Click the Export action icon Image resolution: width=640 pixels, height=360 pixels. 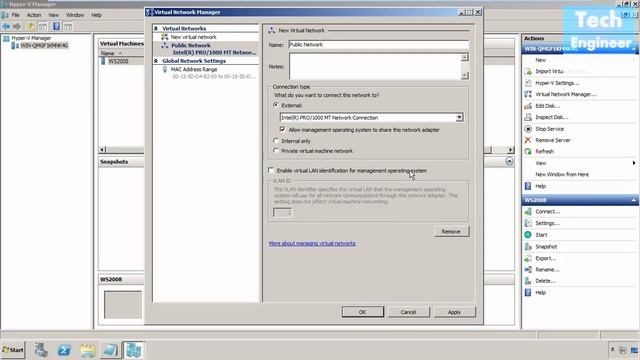click(528, 258)
